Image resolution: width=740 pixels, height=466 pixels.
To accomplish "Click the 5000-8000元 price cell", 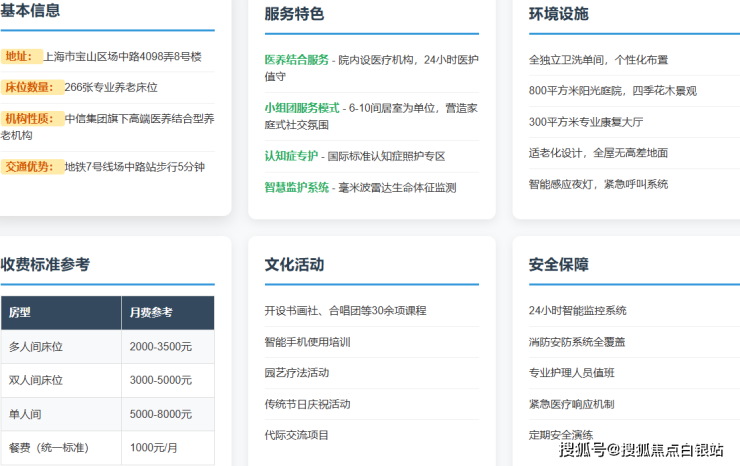I will coord(160,414).
